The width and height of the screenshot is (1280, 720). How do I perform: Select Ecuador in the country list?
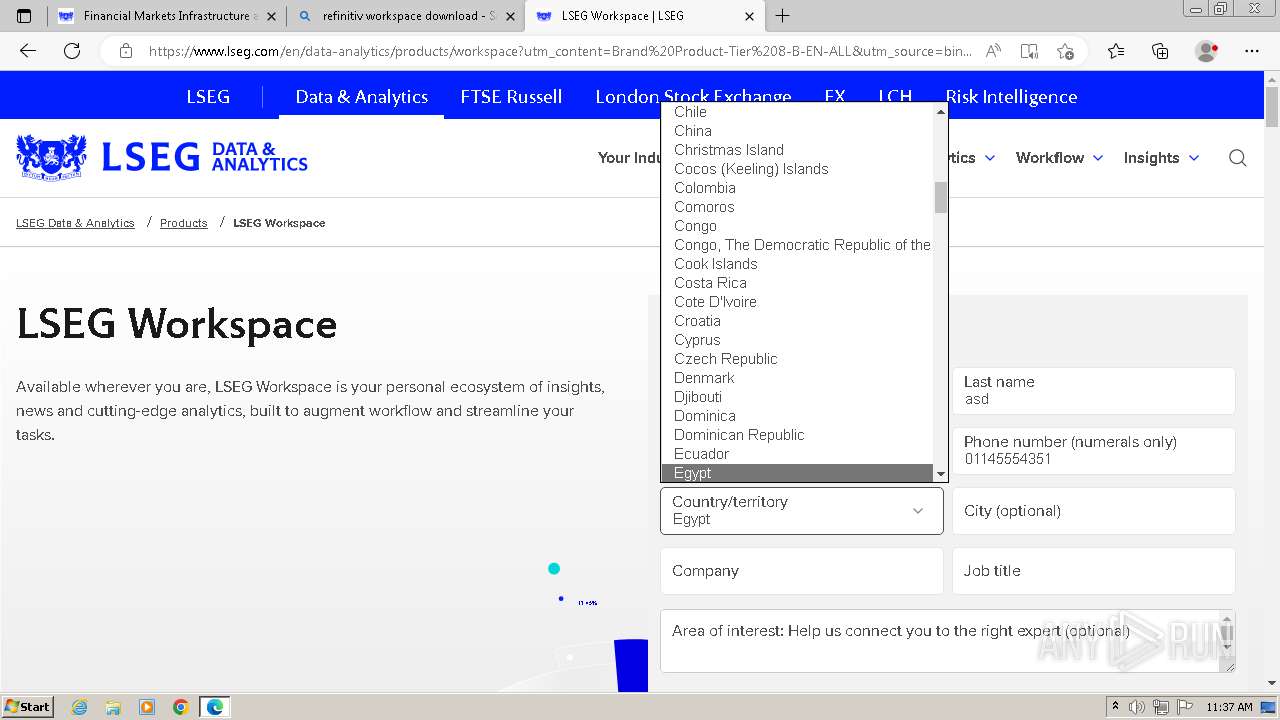point(701,454)
